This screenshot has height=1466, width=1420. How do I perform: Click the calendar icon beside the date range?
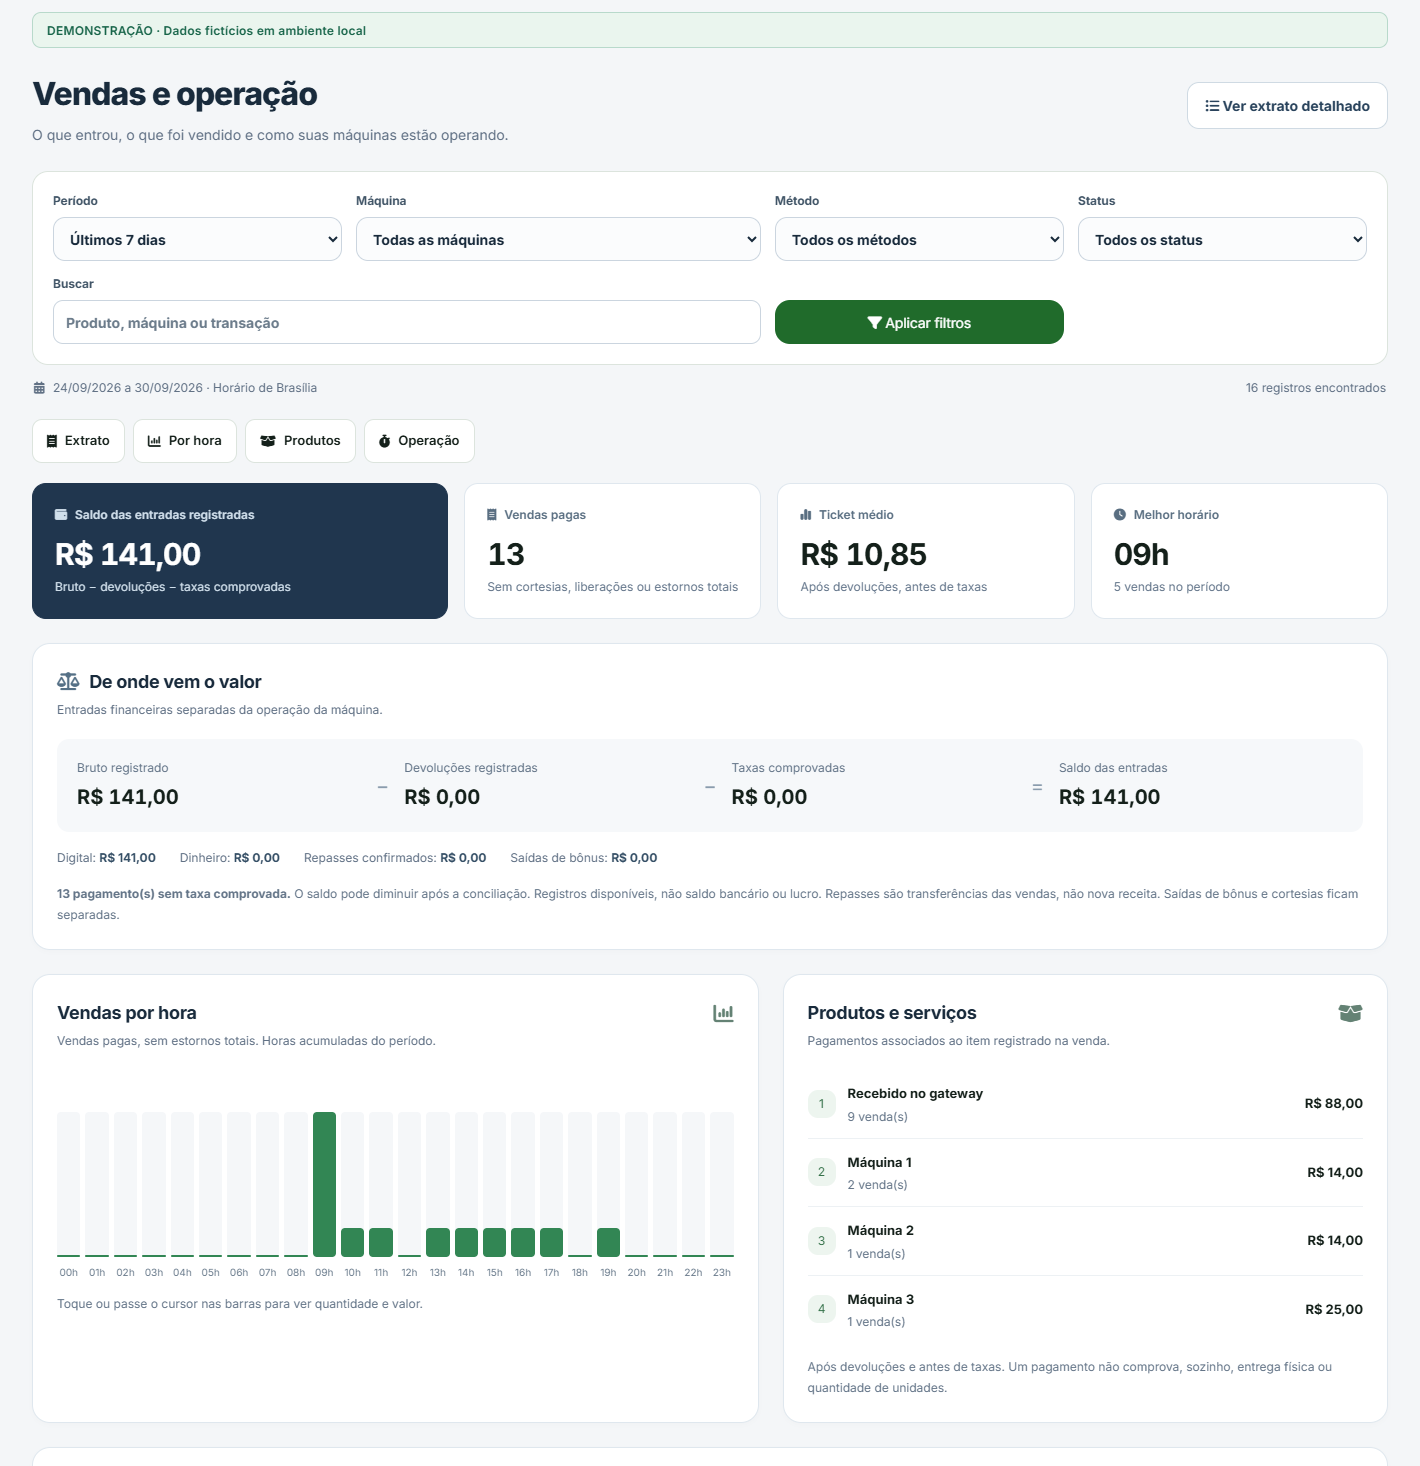[39, 388]
